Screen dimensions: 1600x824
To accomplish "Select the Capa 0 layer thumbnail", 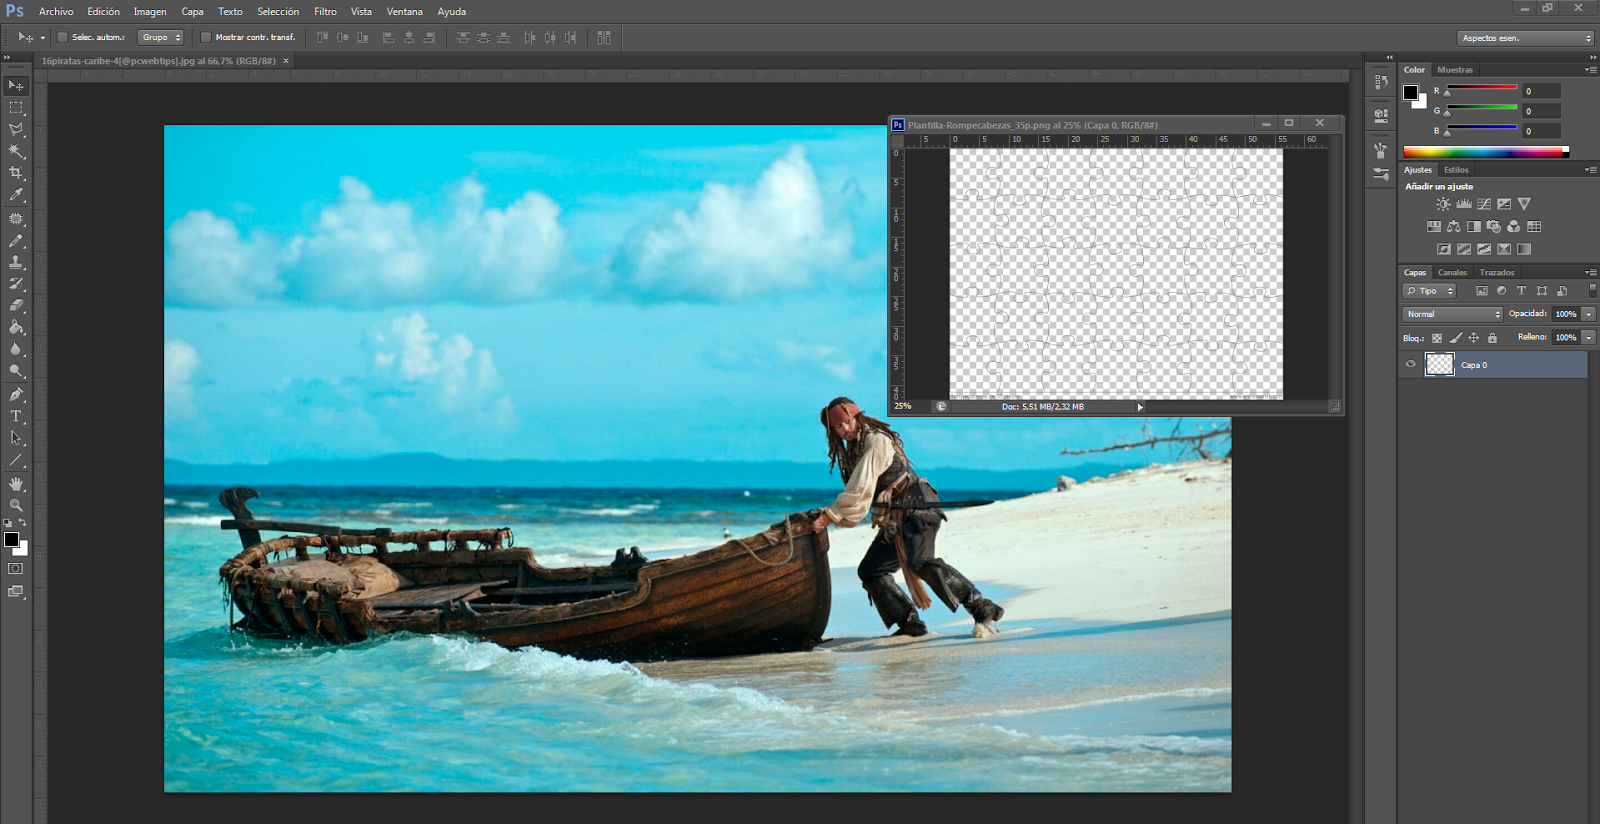I will [1439, 365].
